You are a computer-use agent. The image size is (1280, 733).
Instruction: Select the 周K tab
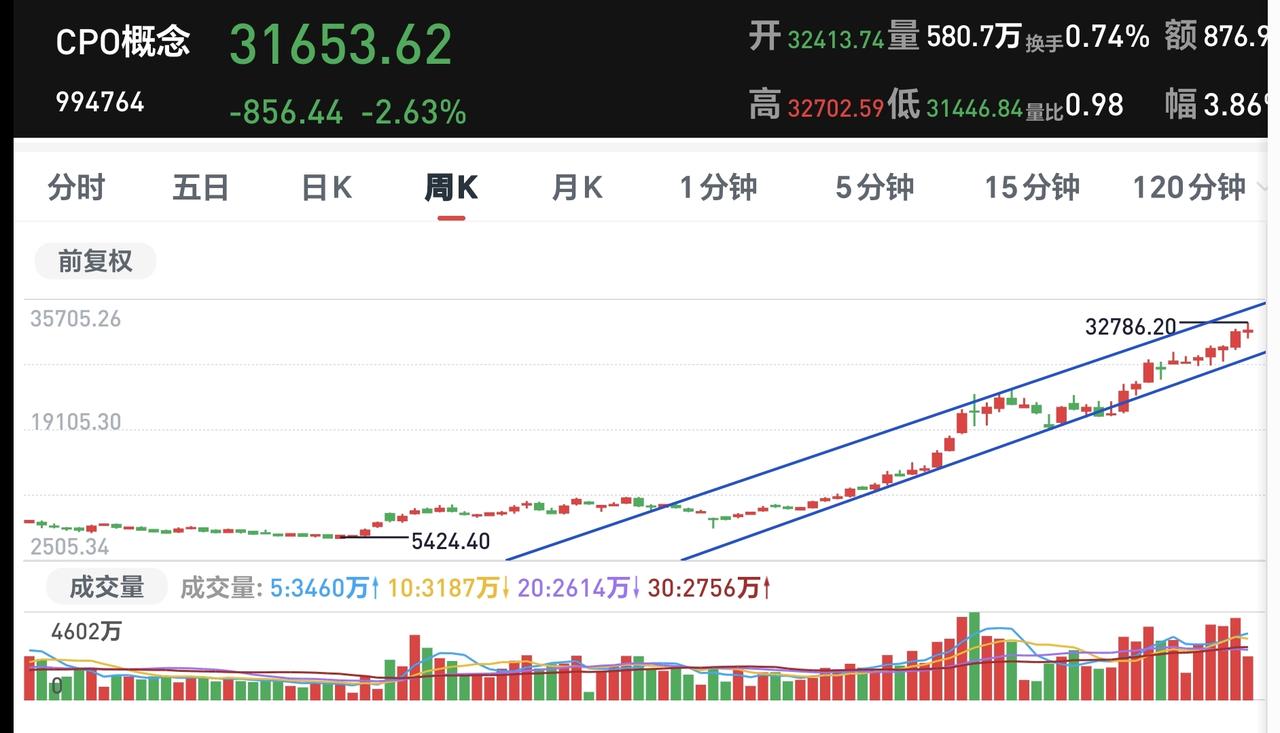(x=451, y=187)
